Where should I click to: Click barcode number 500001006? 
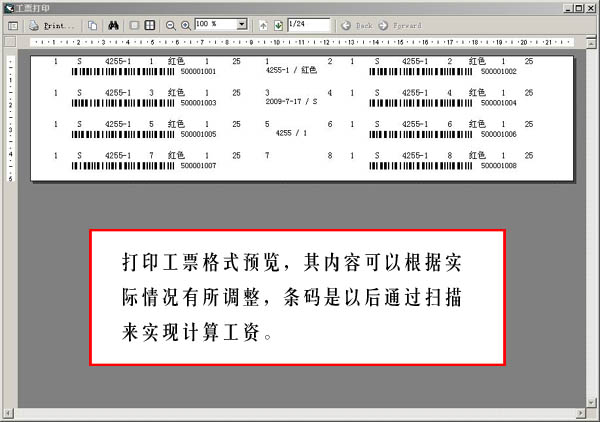pos(499,134)
